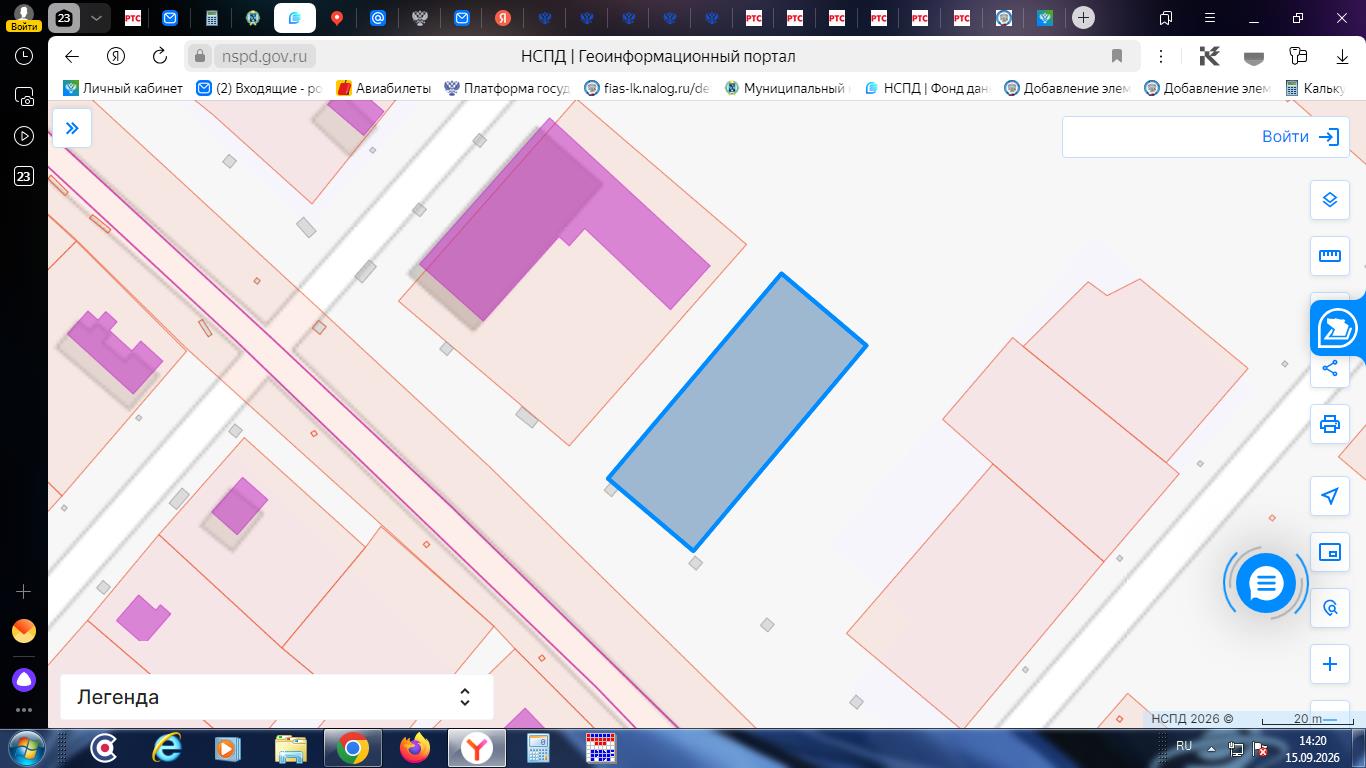
Task: Reload the NSPD page
Action: [x=160, y=56]
